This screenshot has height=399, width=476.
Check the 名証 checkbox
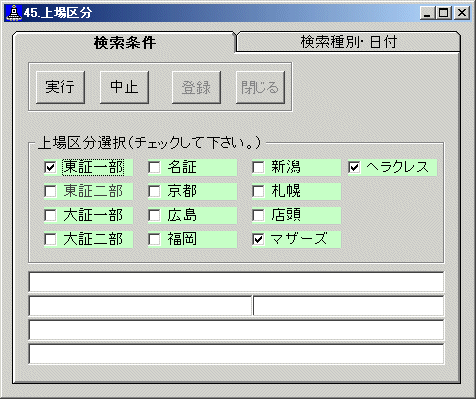154,167
